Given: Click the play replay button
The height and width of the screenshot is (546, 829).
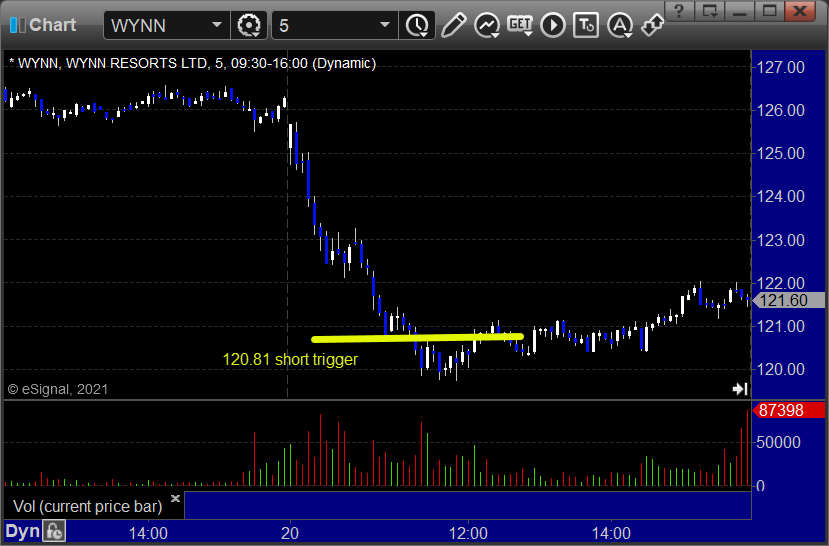Looking at the screenshot, I should [553, 25].
